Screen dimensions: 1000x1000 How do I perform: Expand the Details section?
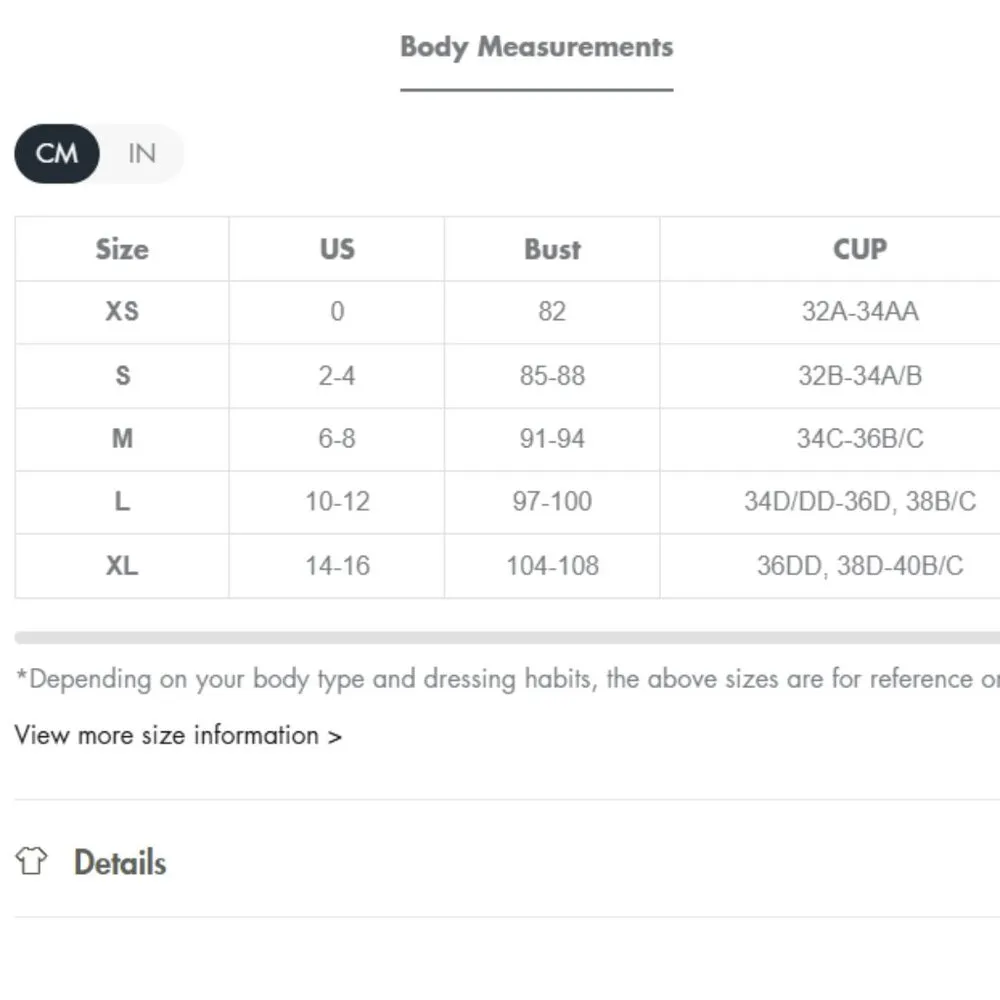pos(120,862)
